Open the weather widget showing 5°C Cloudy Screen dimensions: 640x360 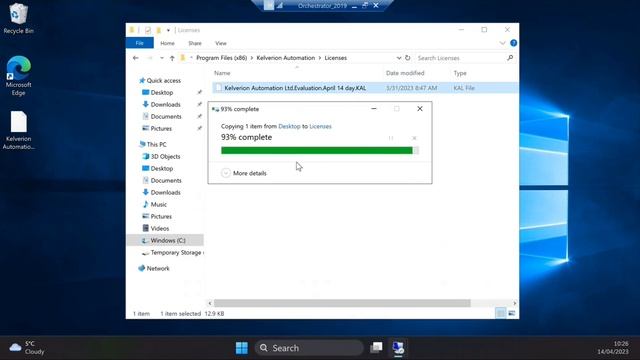[27, 348]
